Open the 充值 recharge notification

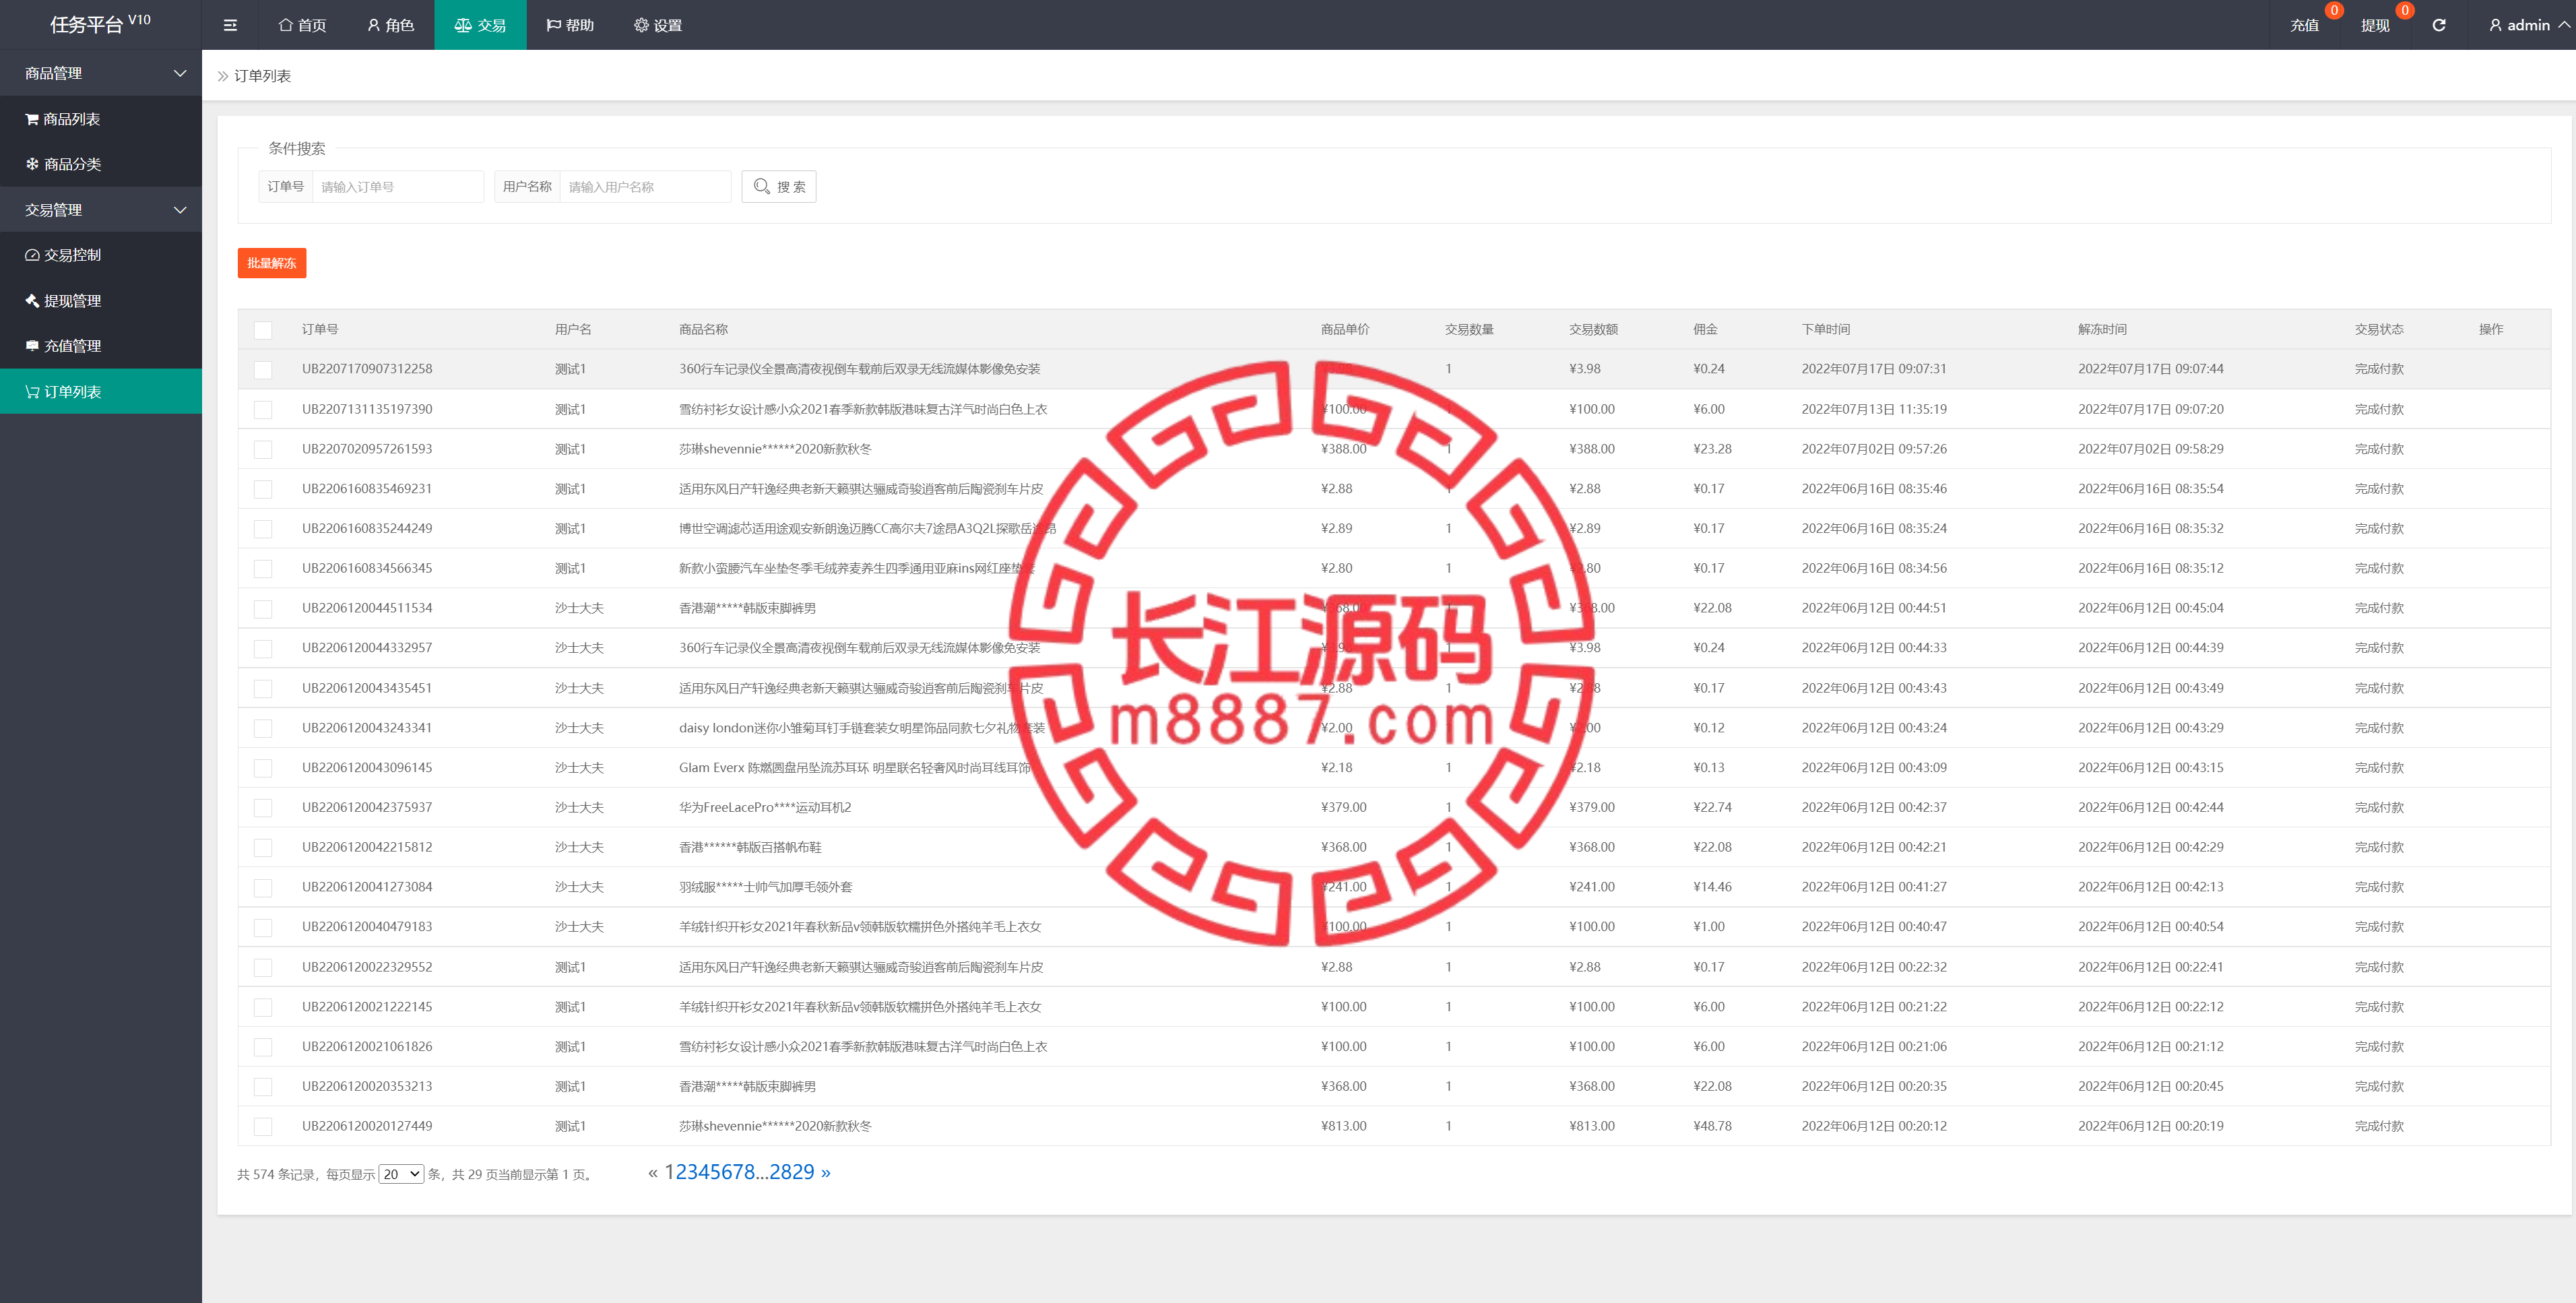tap(2304, 25)
